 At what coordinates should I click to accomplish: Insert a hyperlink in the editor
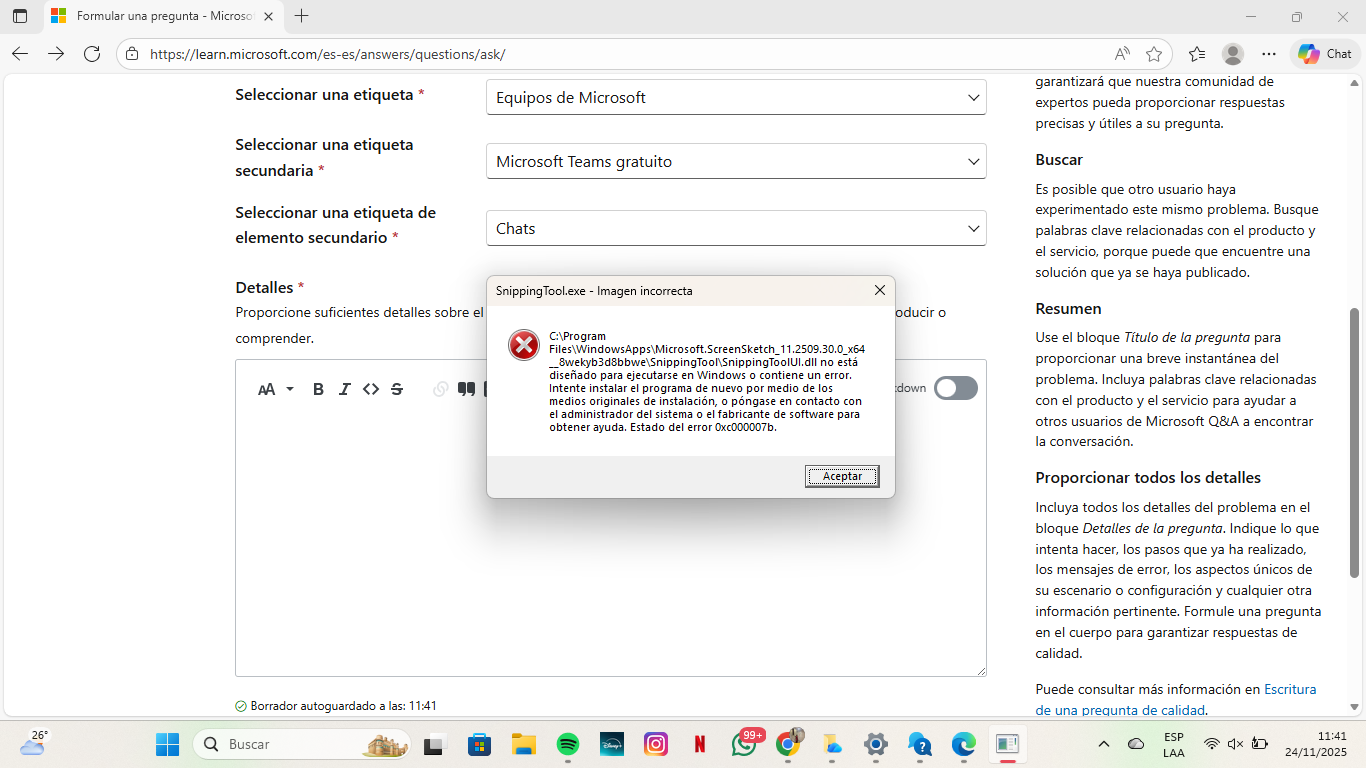point(440,389)
